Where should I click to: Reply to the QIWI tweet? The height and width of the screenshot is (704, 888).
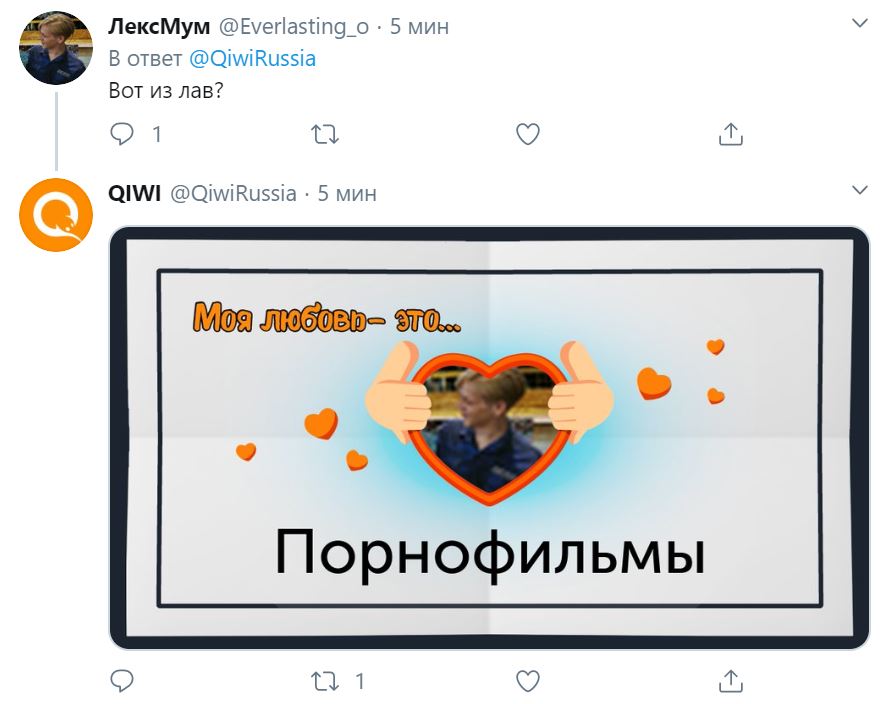122,681
